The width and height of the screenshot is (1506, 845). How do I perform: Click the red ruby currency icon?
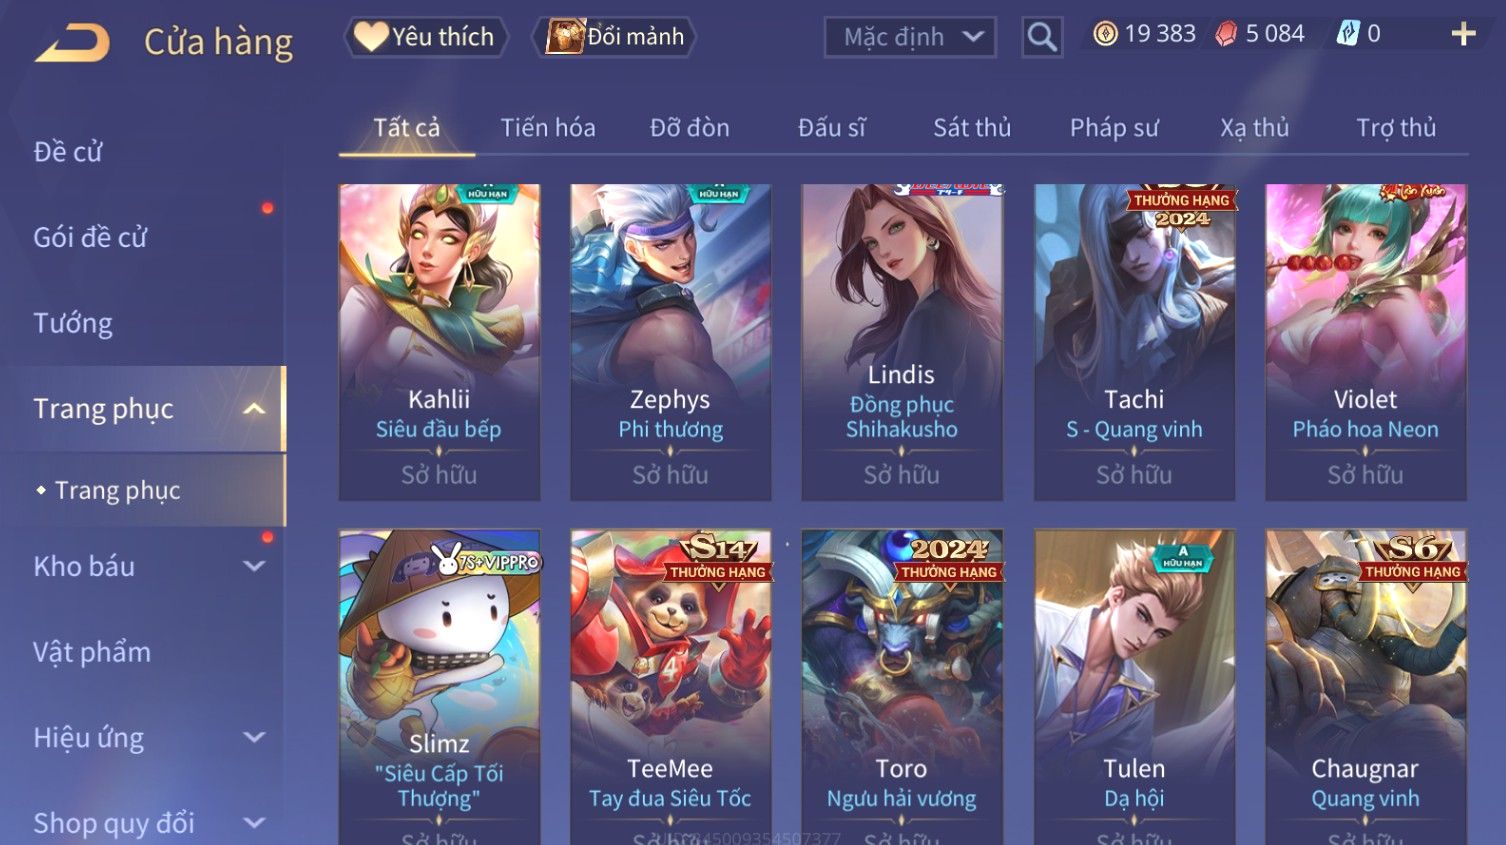point(1226,34)
